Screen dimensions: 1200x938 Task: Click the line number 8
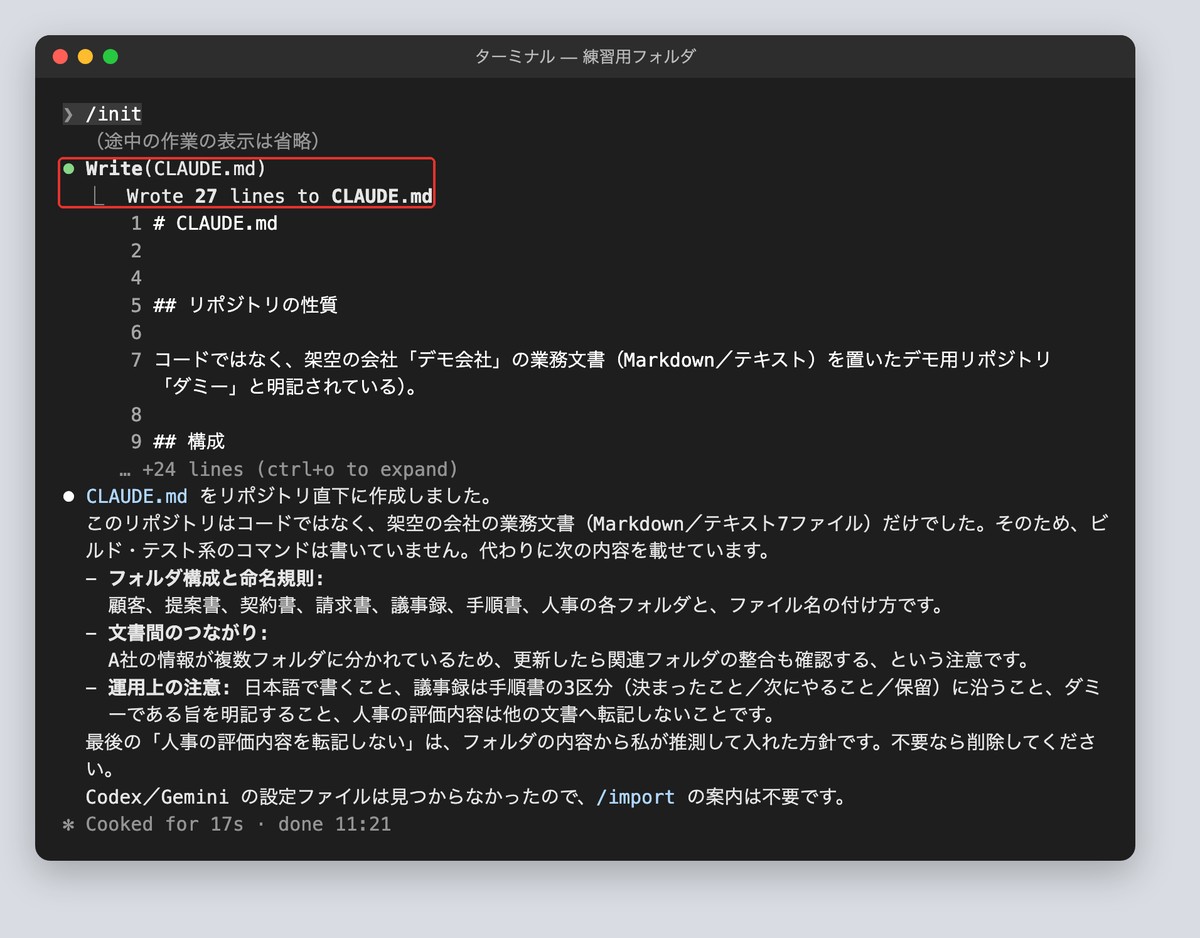tap(136, 414)
